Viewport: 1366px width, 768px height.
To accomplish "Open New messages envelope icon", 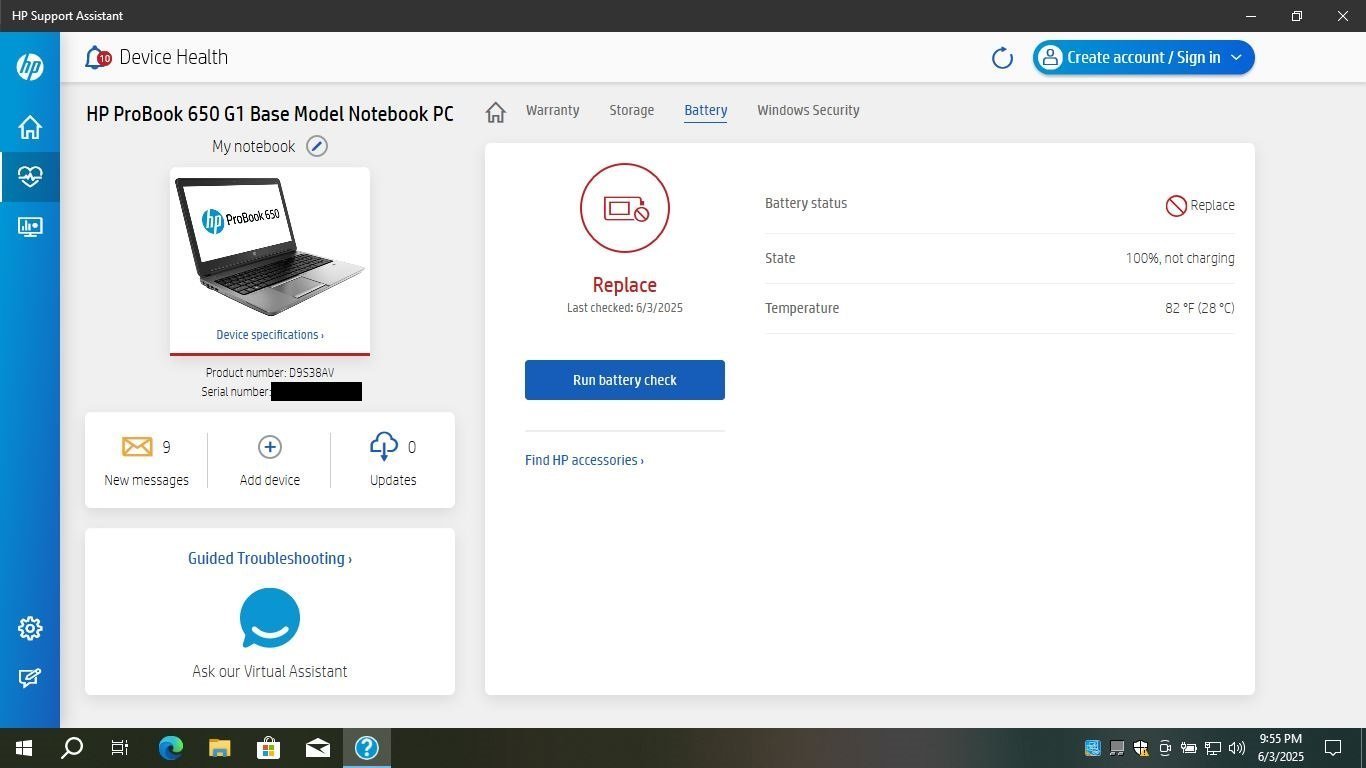I will tap(137, 446).
